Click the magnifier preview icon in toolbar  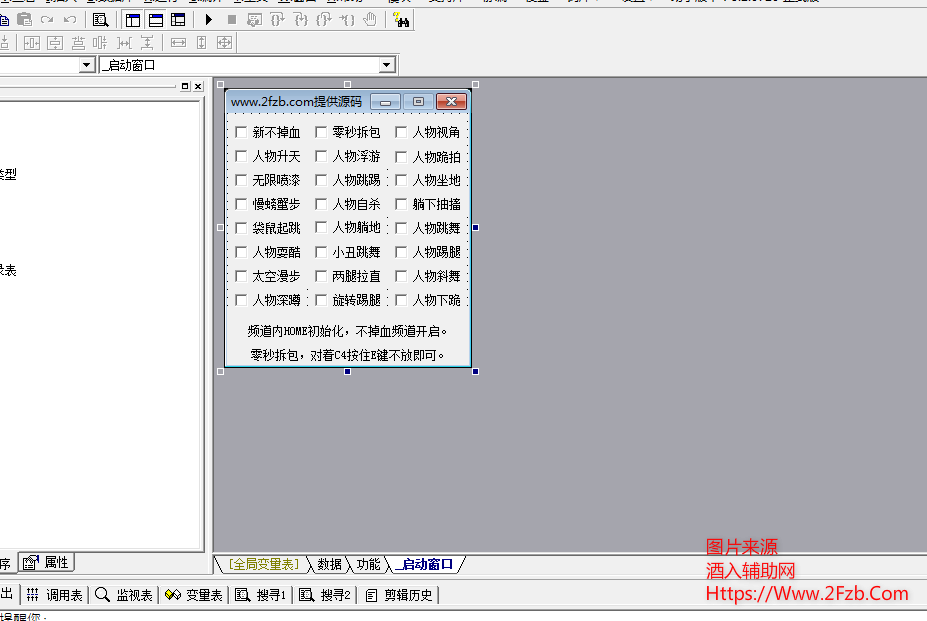click(100, 19)
